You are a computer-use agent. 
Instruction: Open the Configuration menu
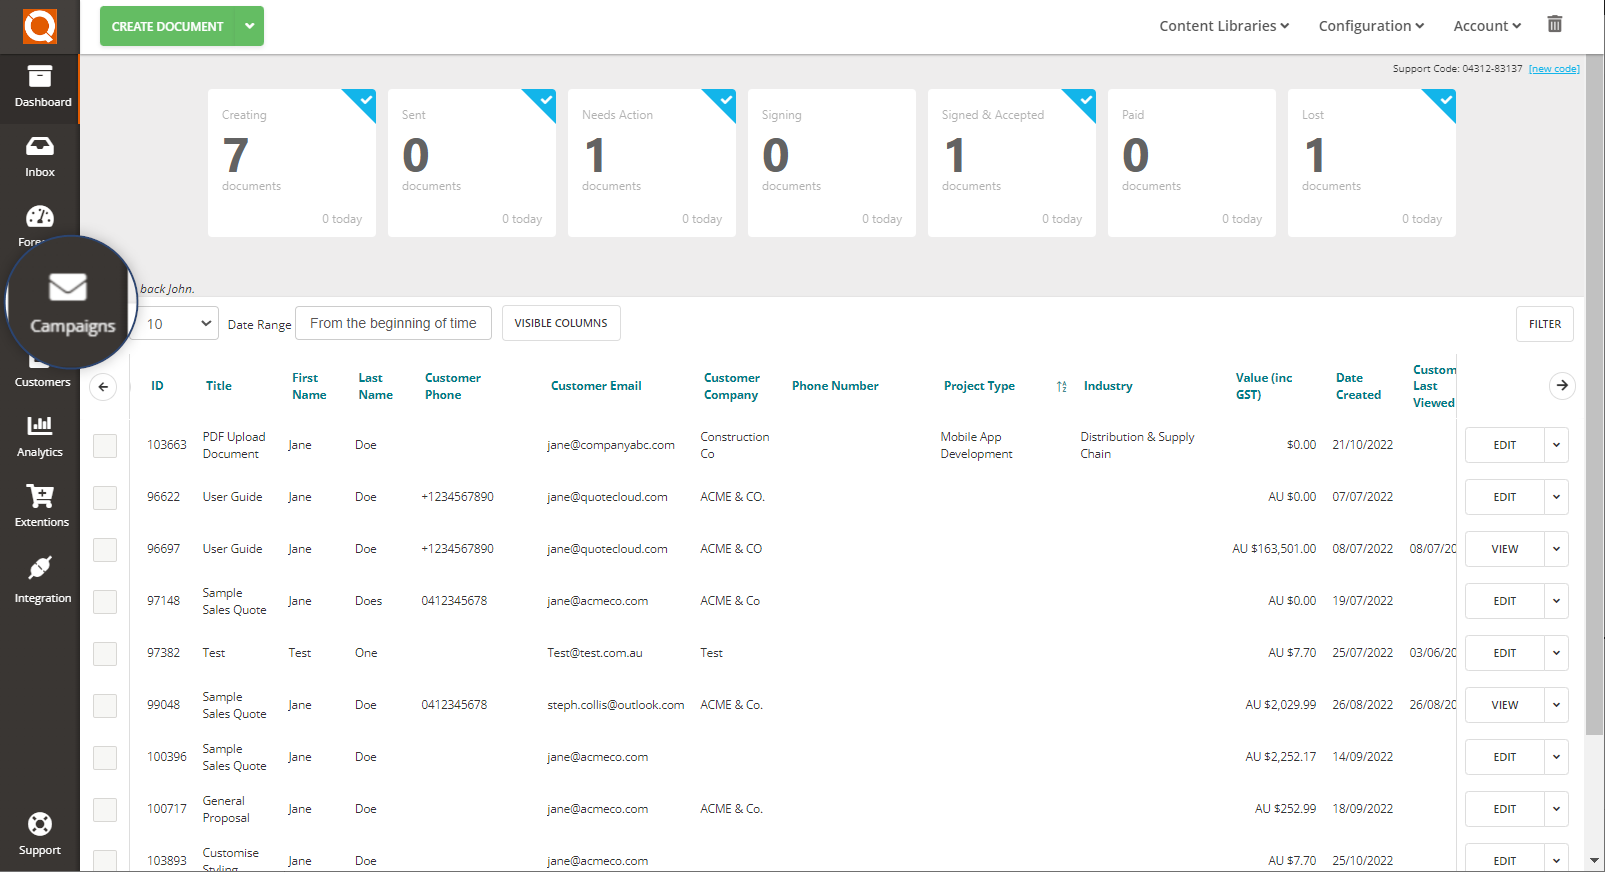[x=1370, y=26]
